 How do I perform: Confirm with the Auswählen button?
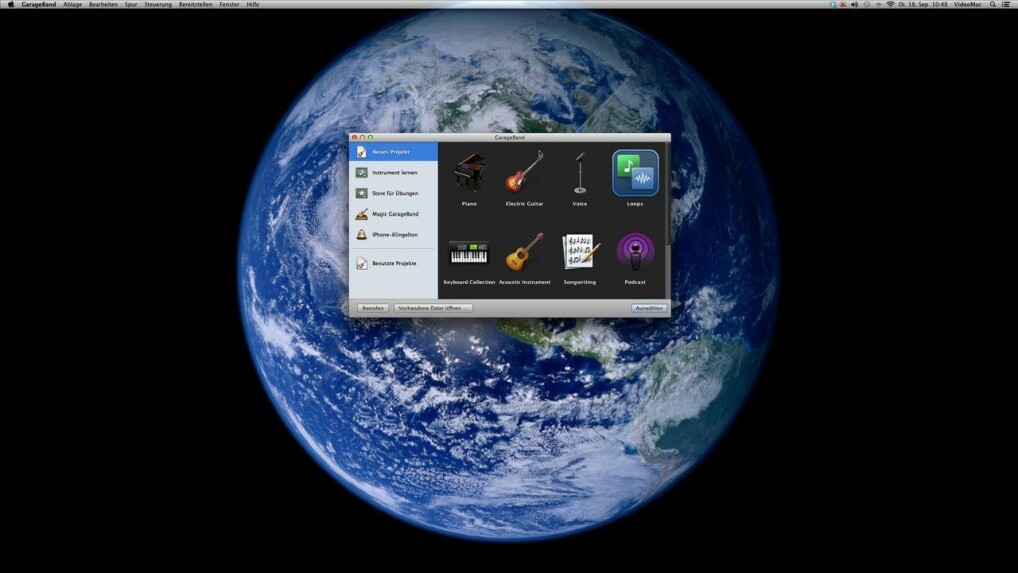[x=649, y=308]
